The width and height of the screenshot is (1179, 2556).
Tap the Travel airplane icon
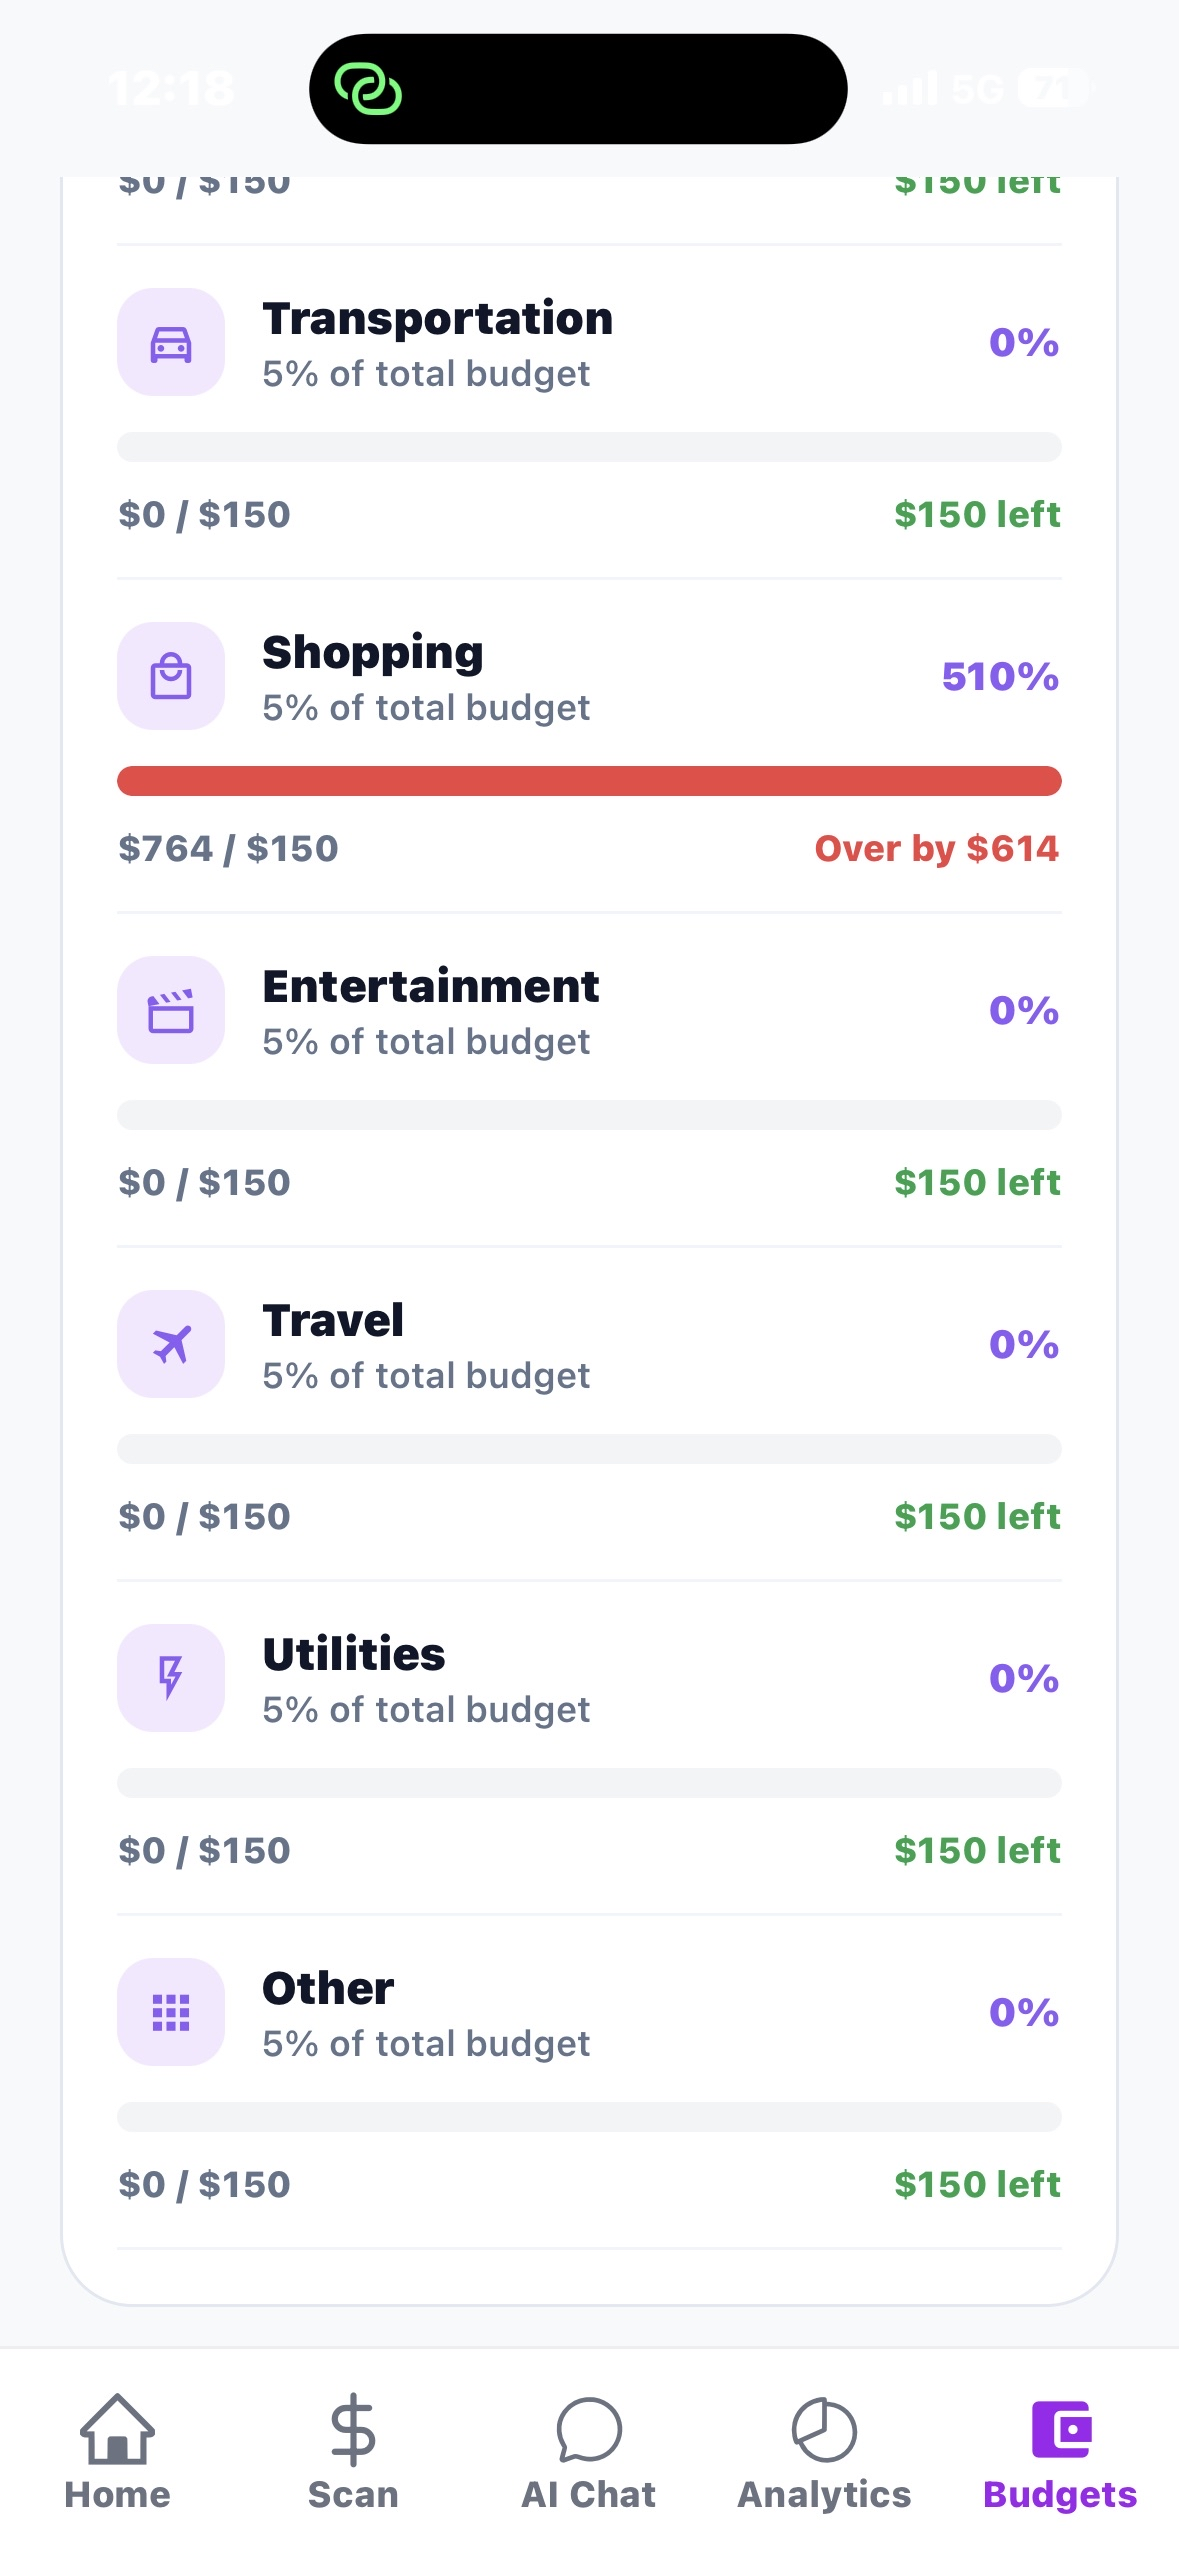pos(171,1345)
